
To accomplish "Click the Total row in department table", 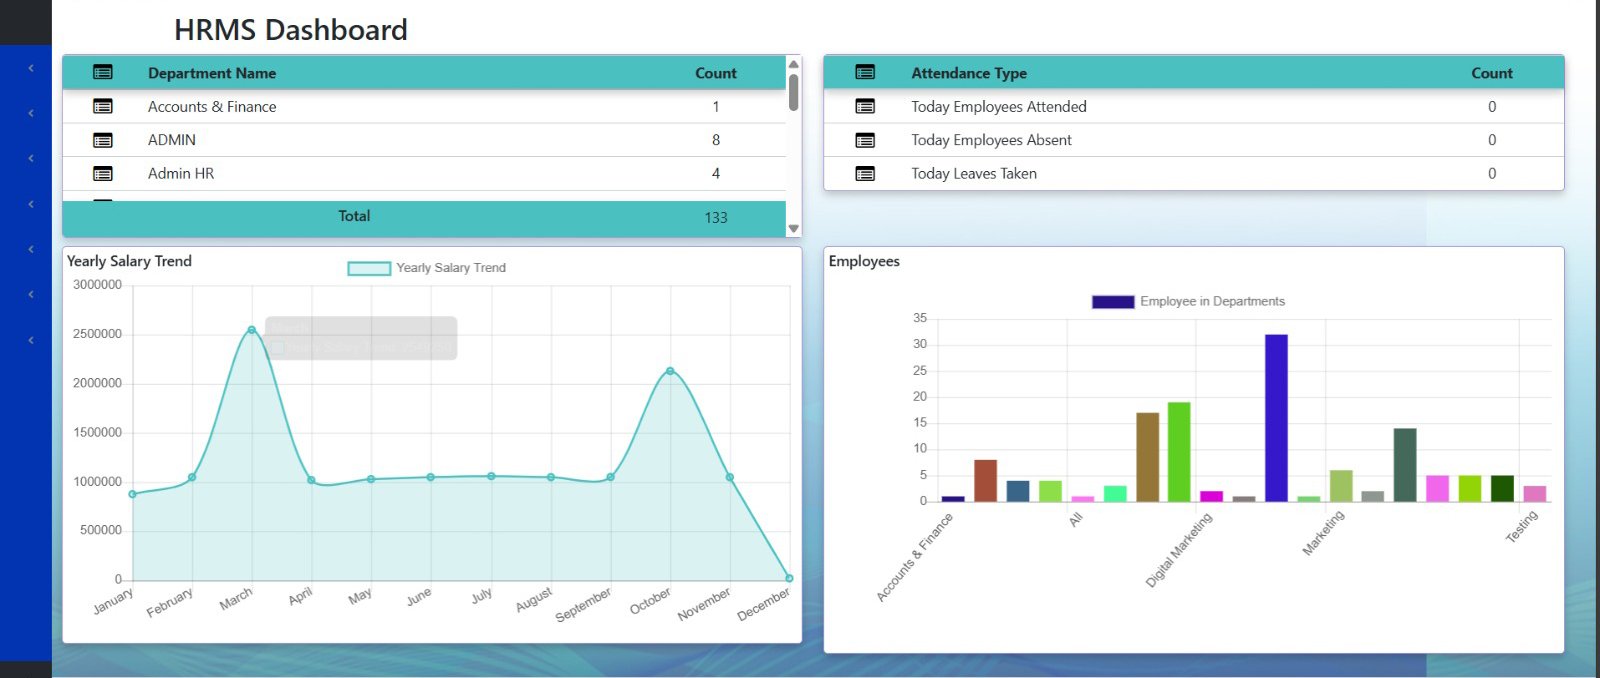I will click(x=354, y=216).
